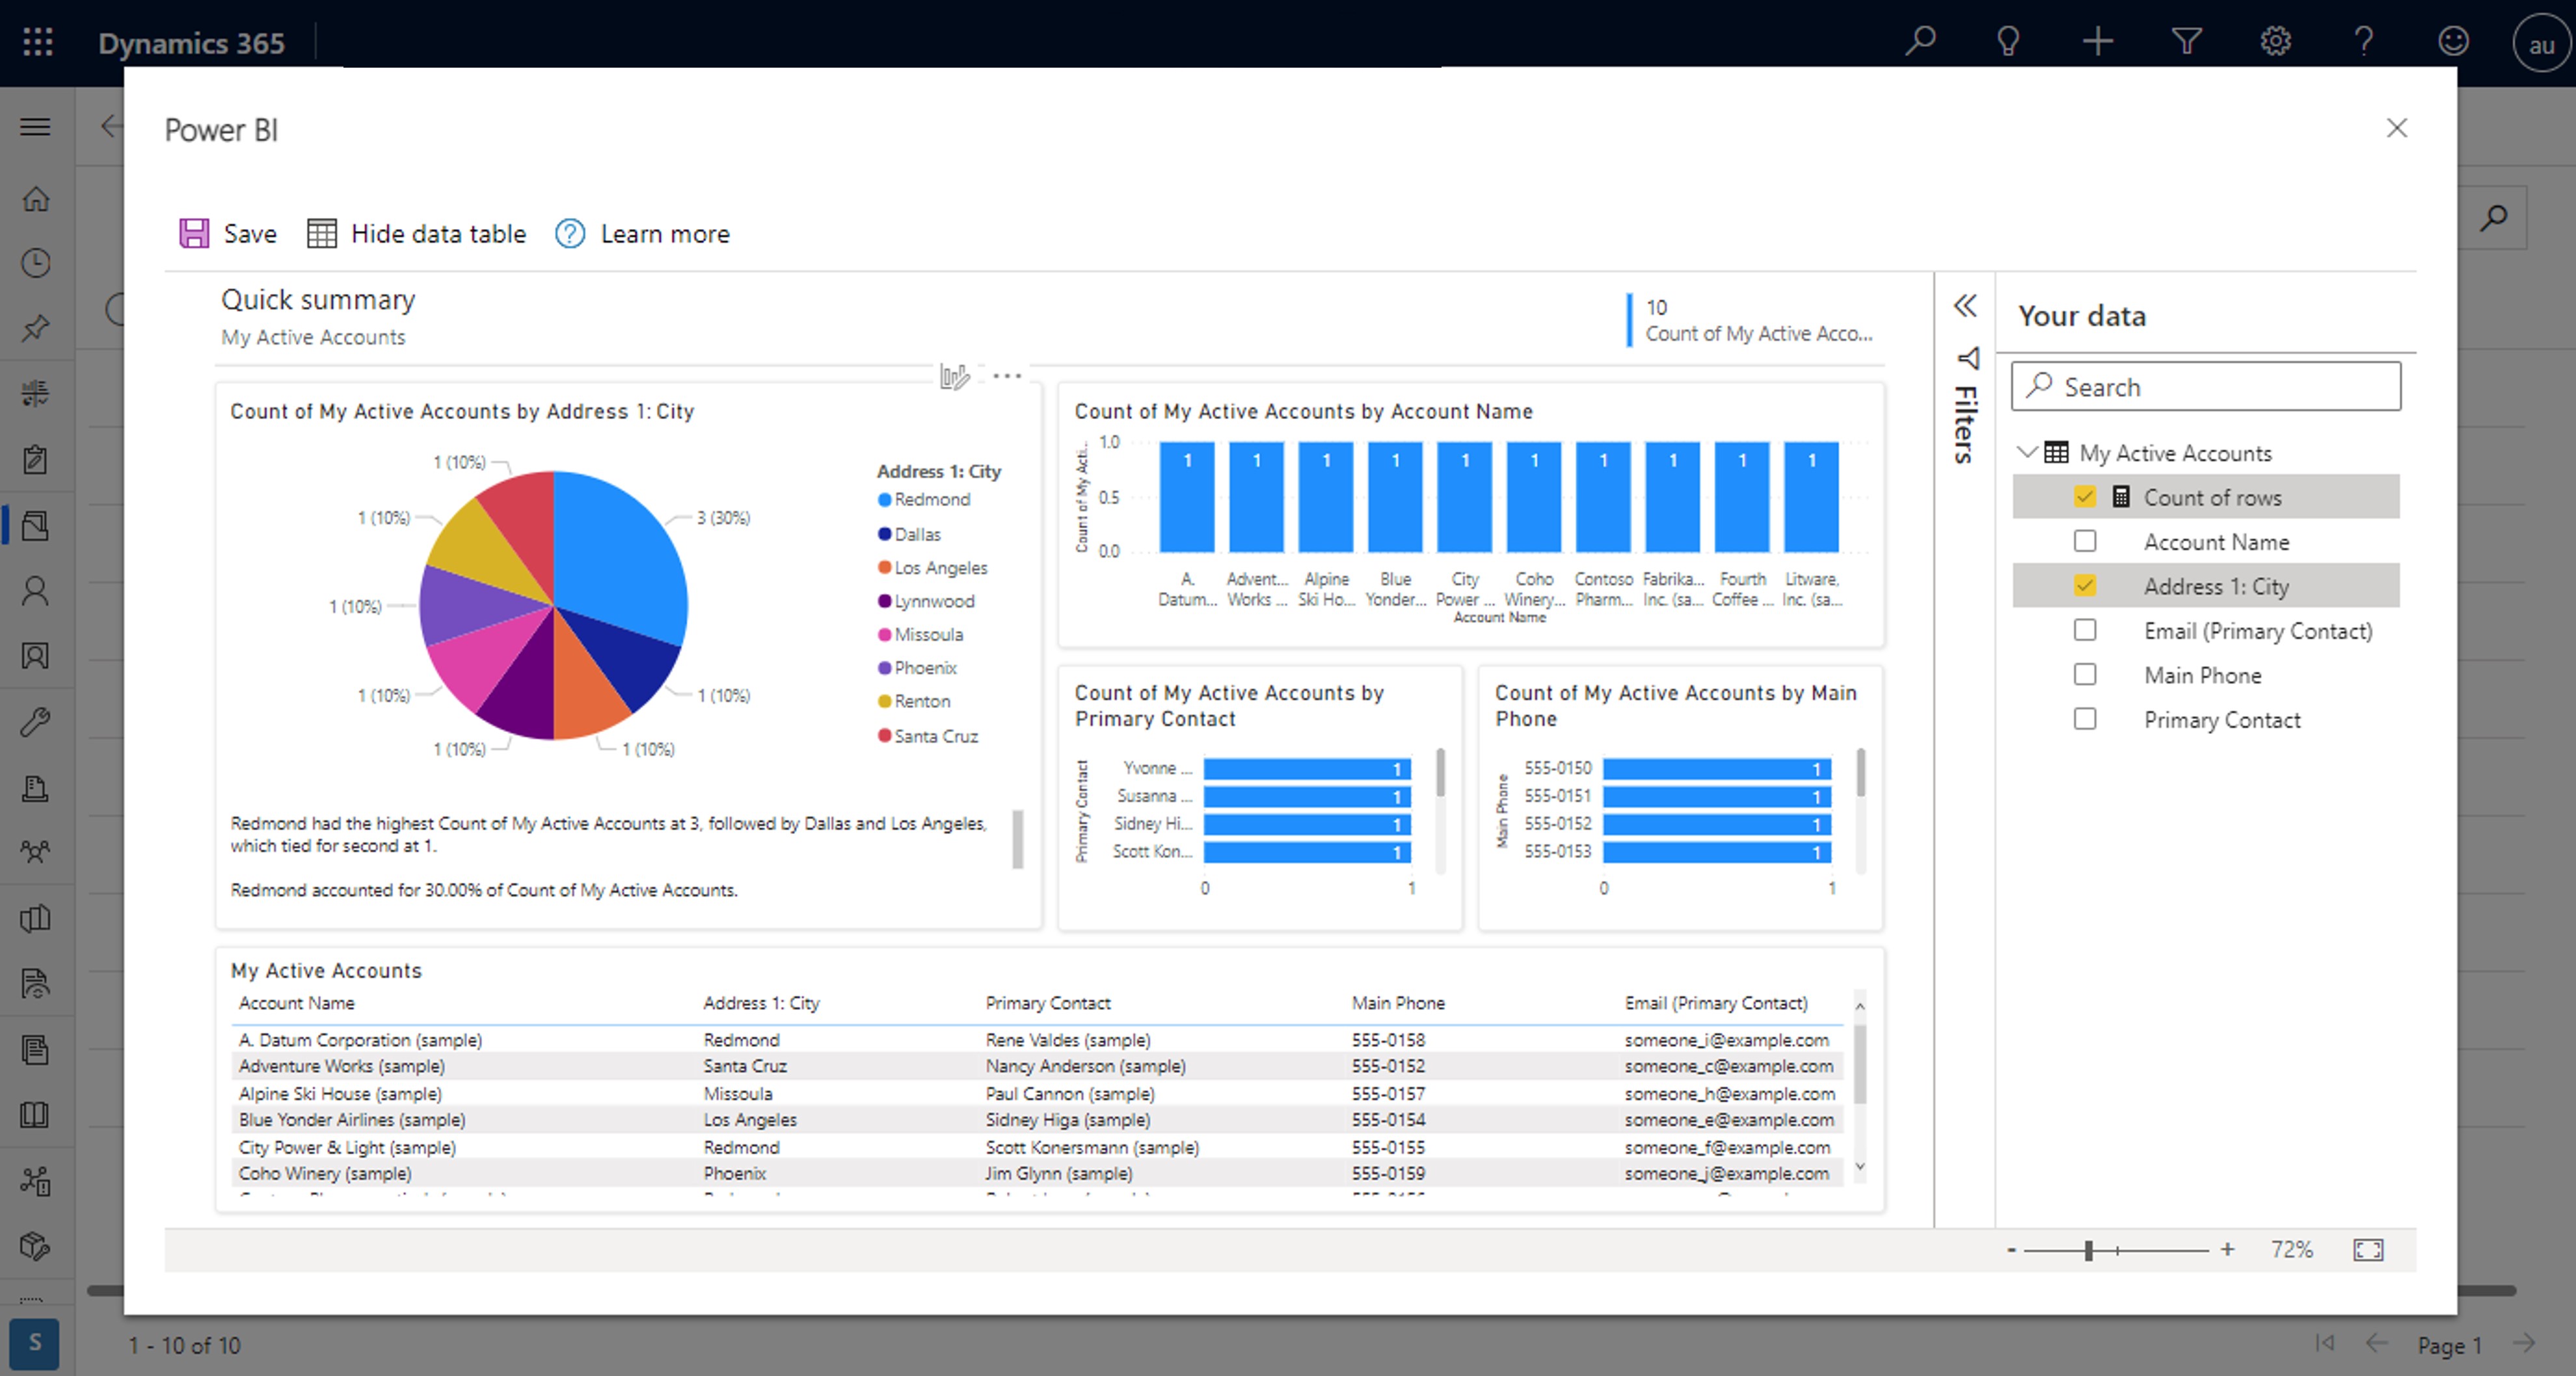The width and height of the screenshot is (2576, 1376).
Task: Check the Account Name field checkbox
Action: [2085, 541]
